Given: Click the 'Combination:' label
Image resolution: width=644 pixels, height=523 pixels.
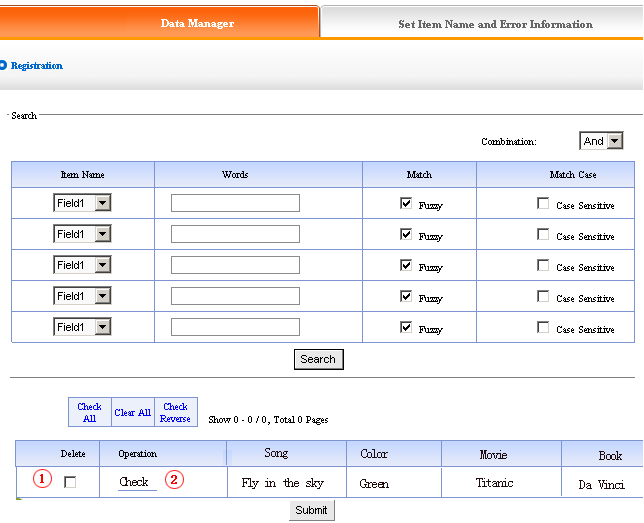Looking at the screenshot, I should [x=509, y=141].
